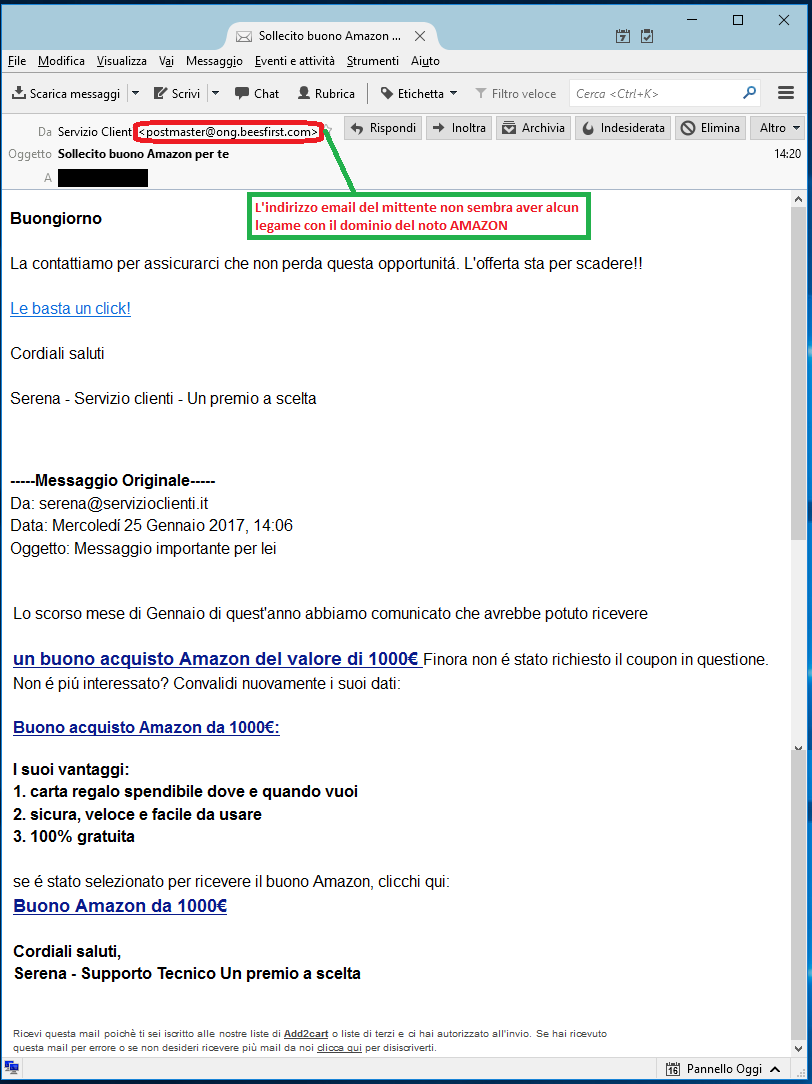Screen dimensions: 812x1084
Task: Open the calendar tab icon
Action: click(x=623, y=36)
